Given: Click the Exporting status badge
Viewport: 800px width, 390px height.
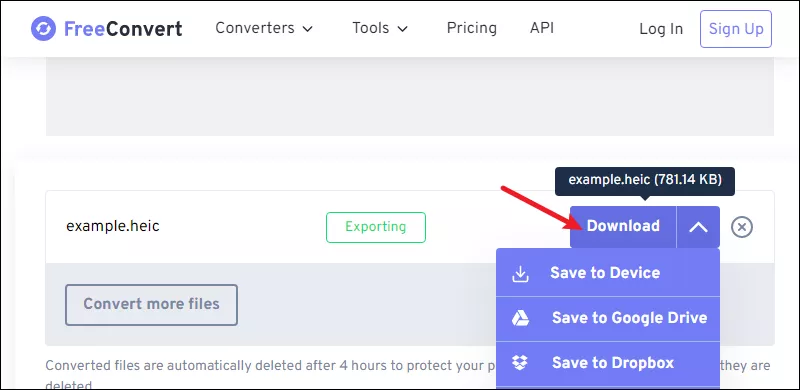Looking at the screenshot, I should tap(376, 227).
